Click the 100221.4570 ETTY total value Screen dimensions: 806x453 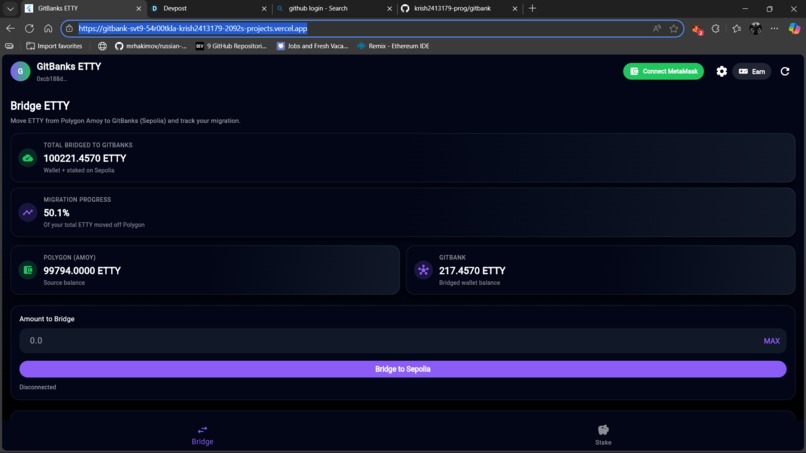[85, 158]
